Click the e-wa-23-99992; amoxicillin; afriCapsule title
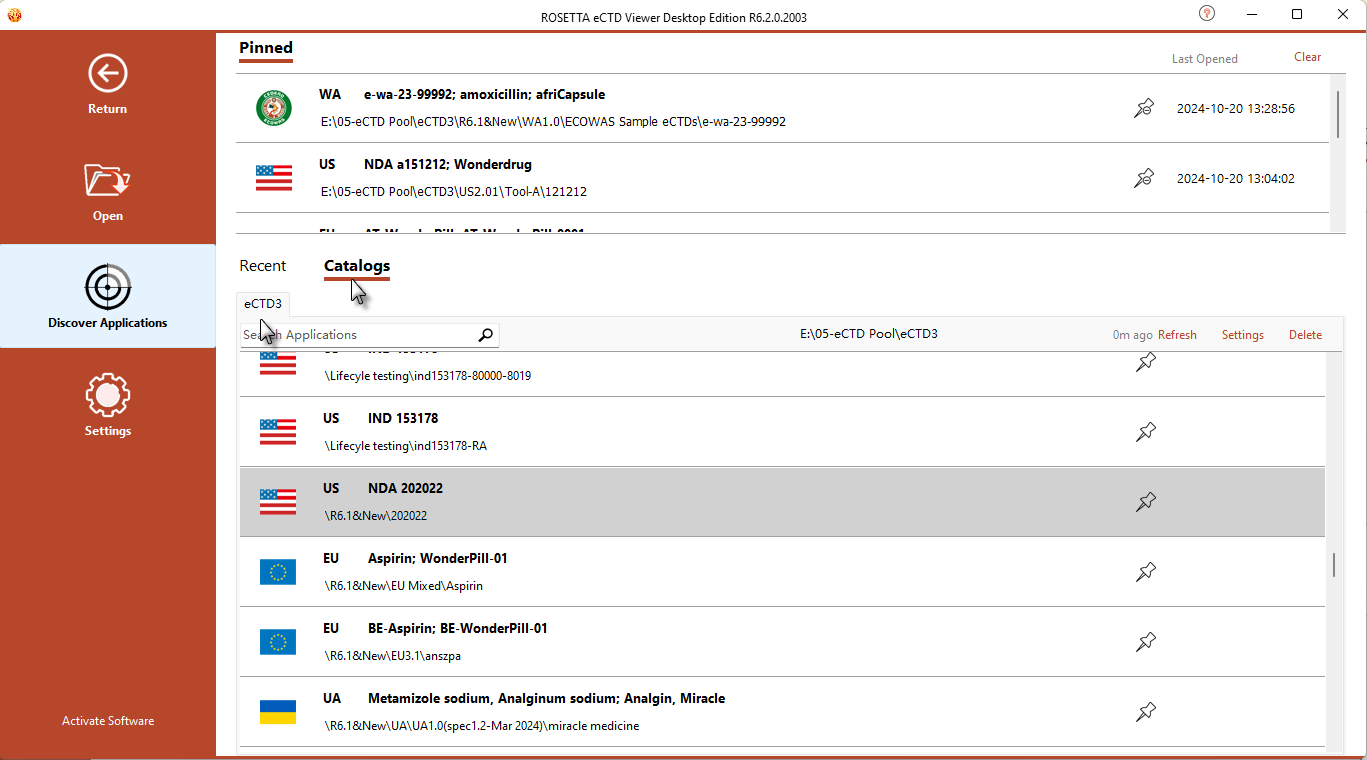The width and height of the screenshot is (1367, 760). [484, 95]
